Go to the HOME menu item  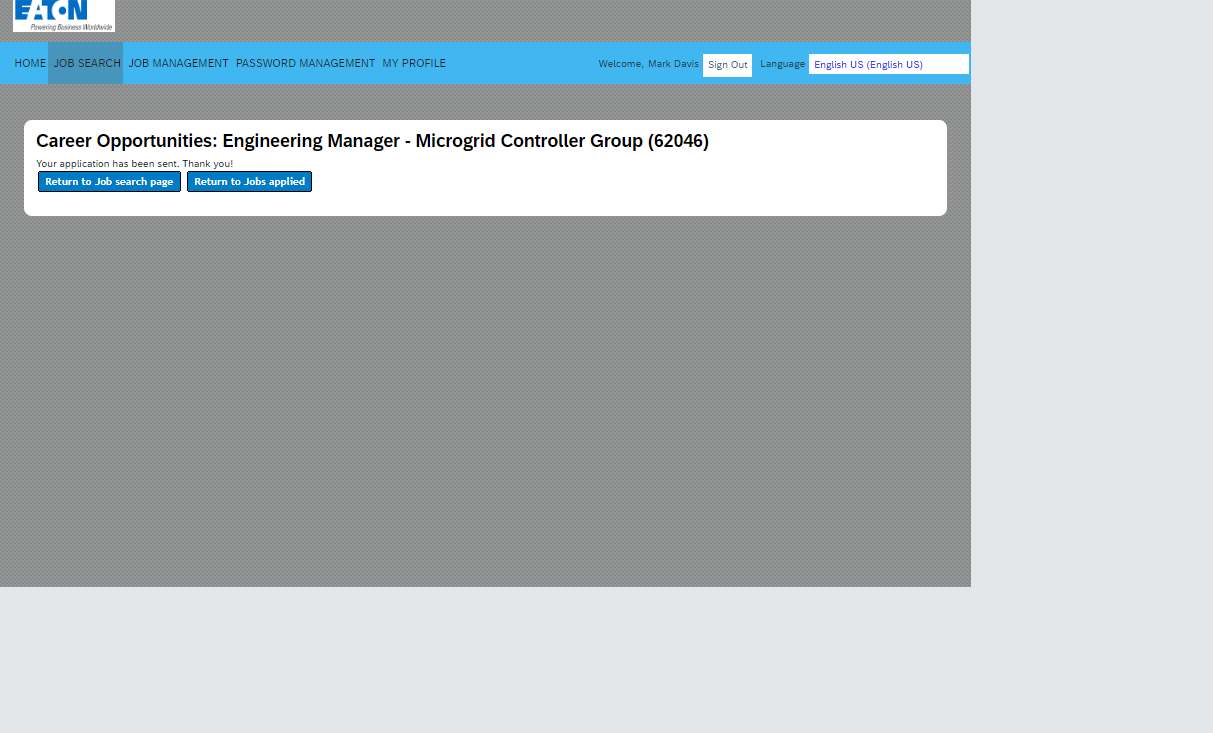[30, 64]
